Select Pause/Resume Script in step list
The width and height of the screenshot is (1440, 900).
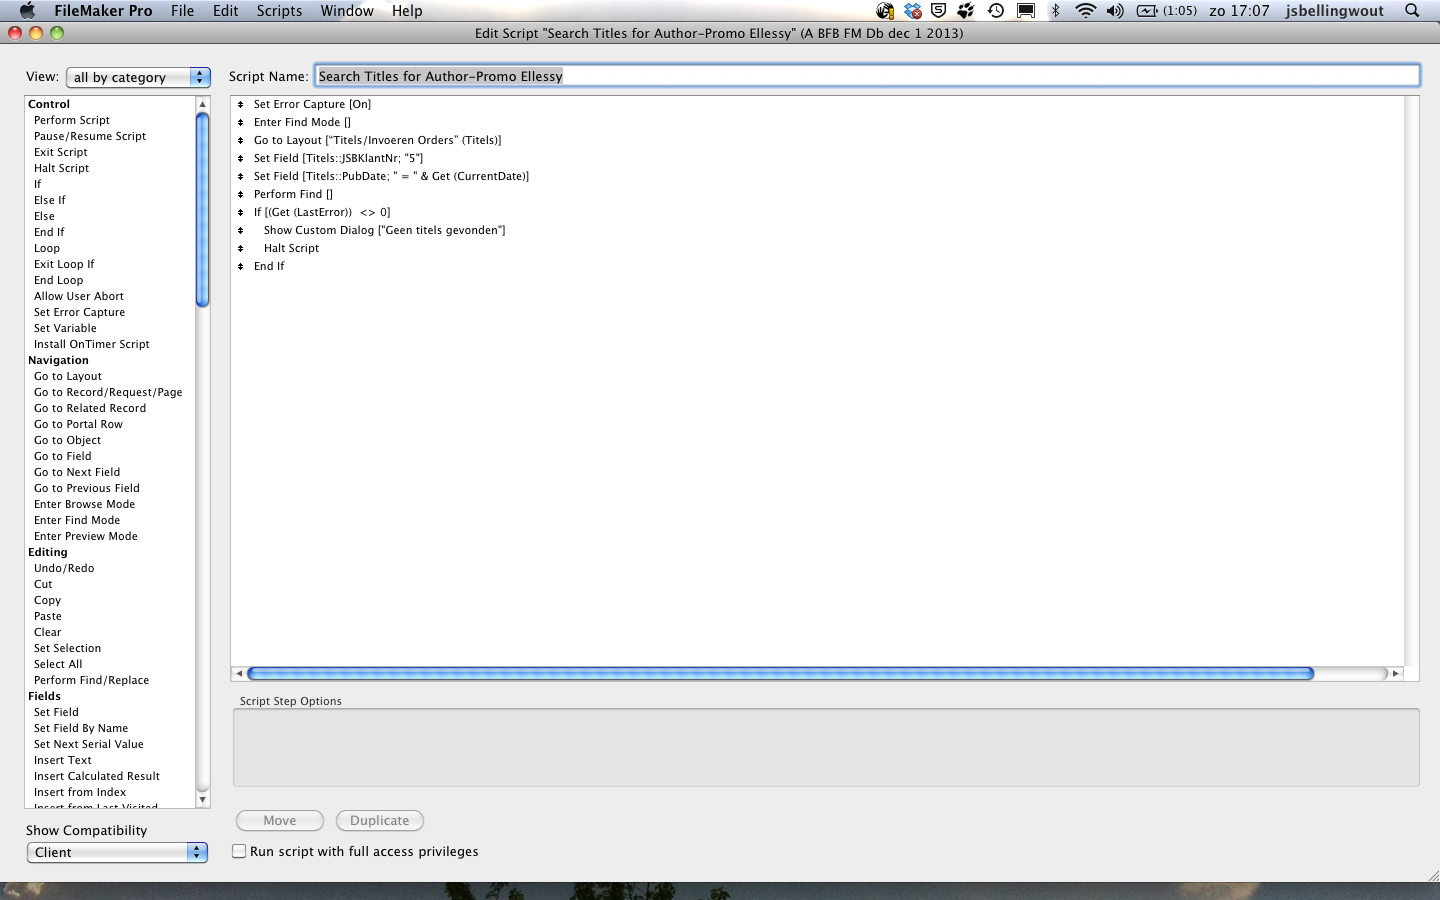click(90, 136)
